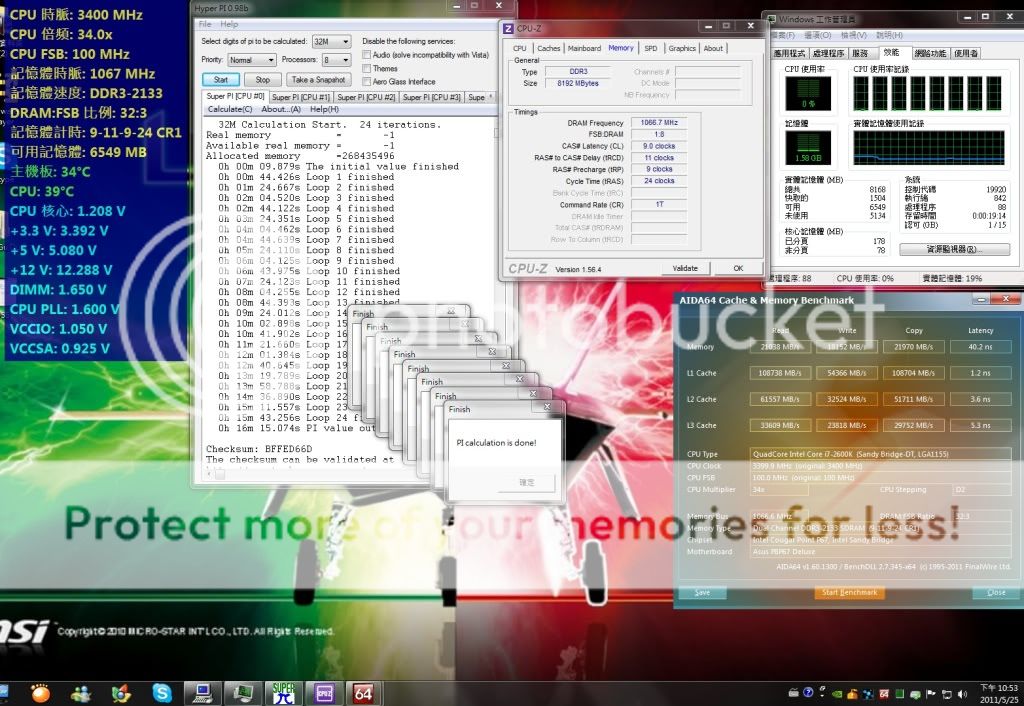Click Save in AIDA64 benchmark window
The height and width of the screenshot is (706, 1024).
pos(702,592)
